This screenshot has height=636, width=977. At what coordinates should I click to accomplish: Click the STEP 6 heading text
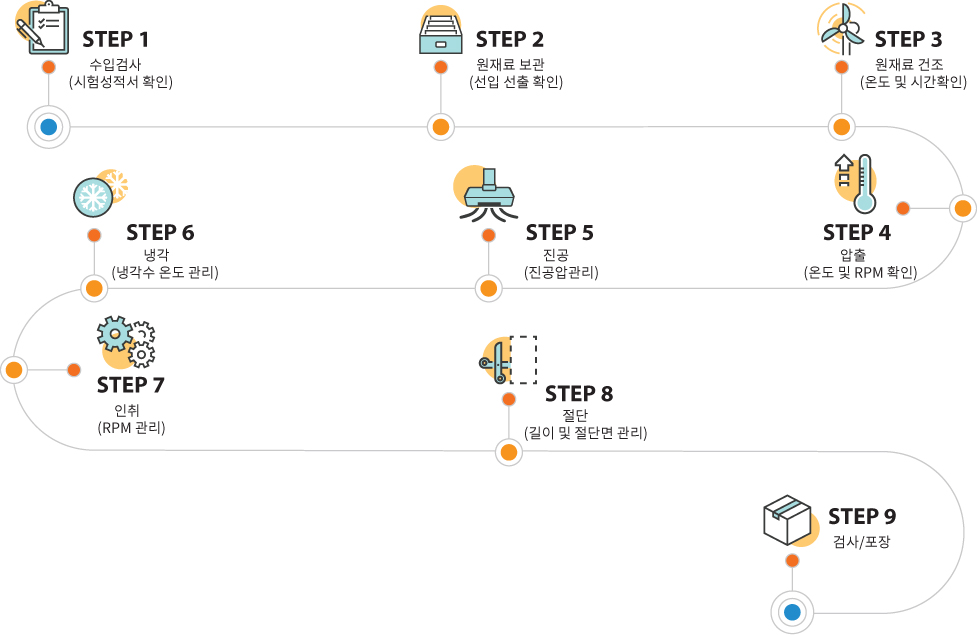(x=160, y=233)
